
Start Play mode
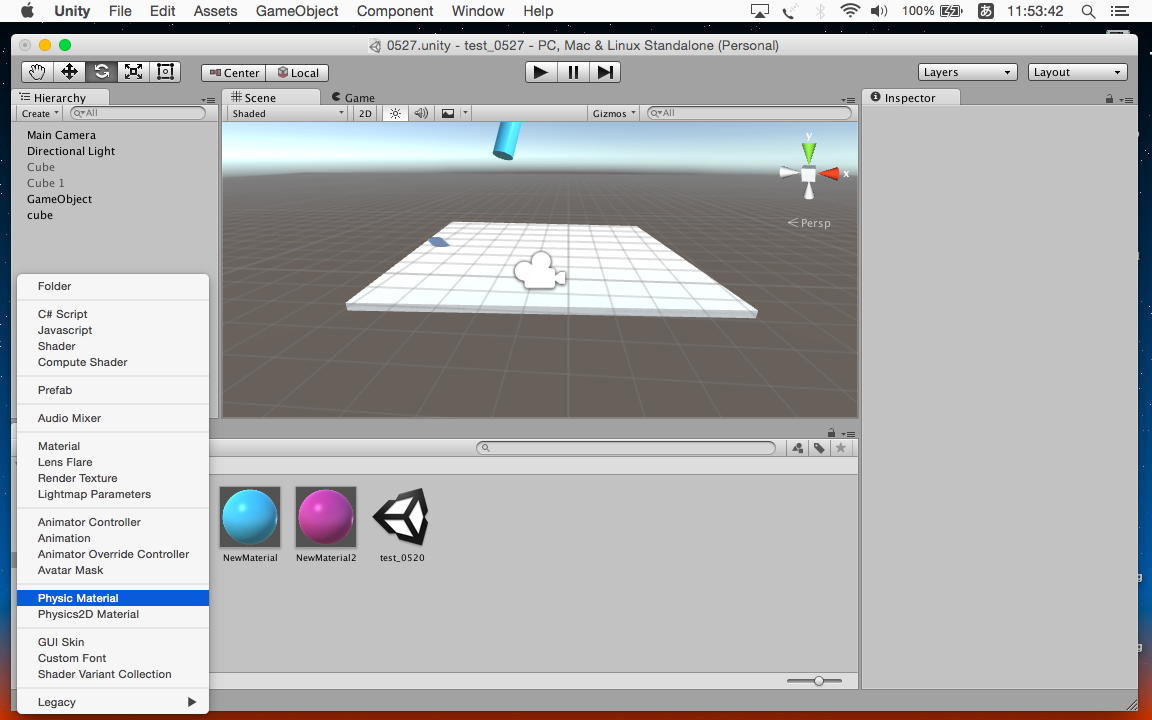(541, 72)
